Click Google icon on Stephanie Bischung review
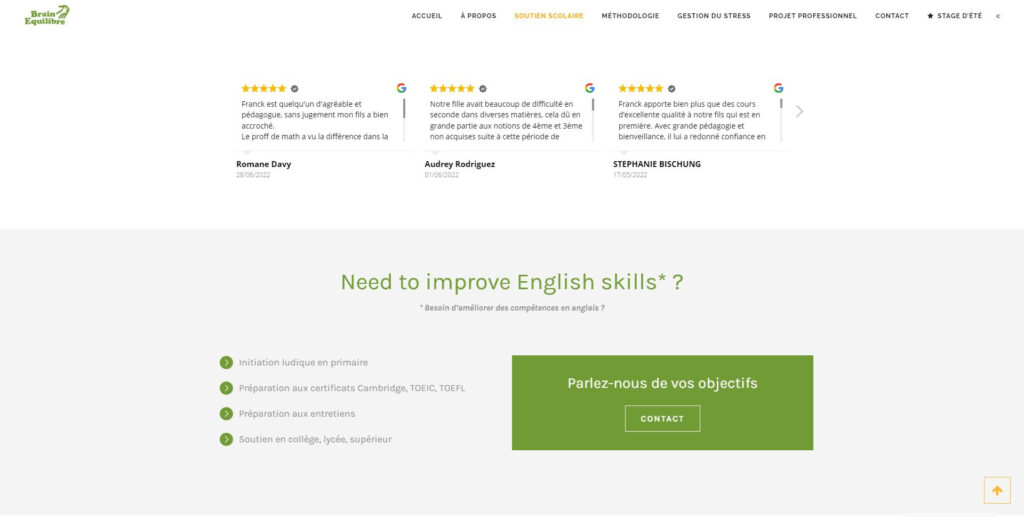 coord(778,88)
